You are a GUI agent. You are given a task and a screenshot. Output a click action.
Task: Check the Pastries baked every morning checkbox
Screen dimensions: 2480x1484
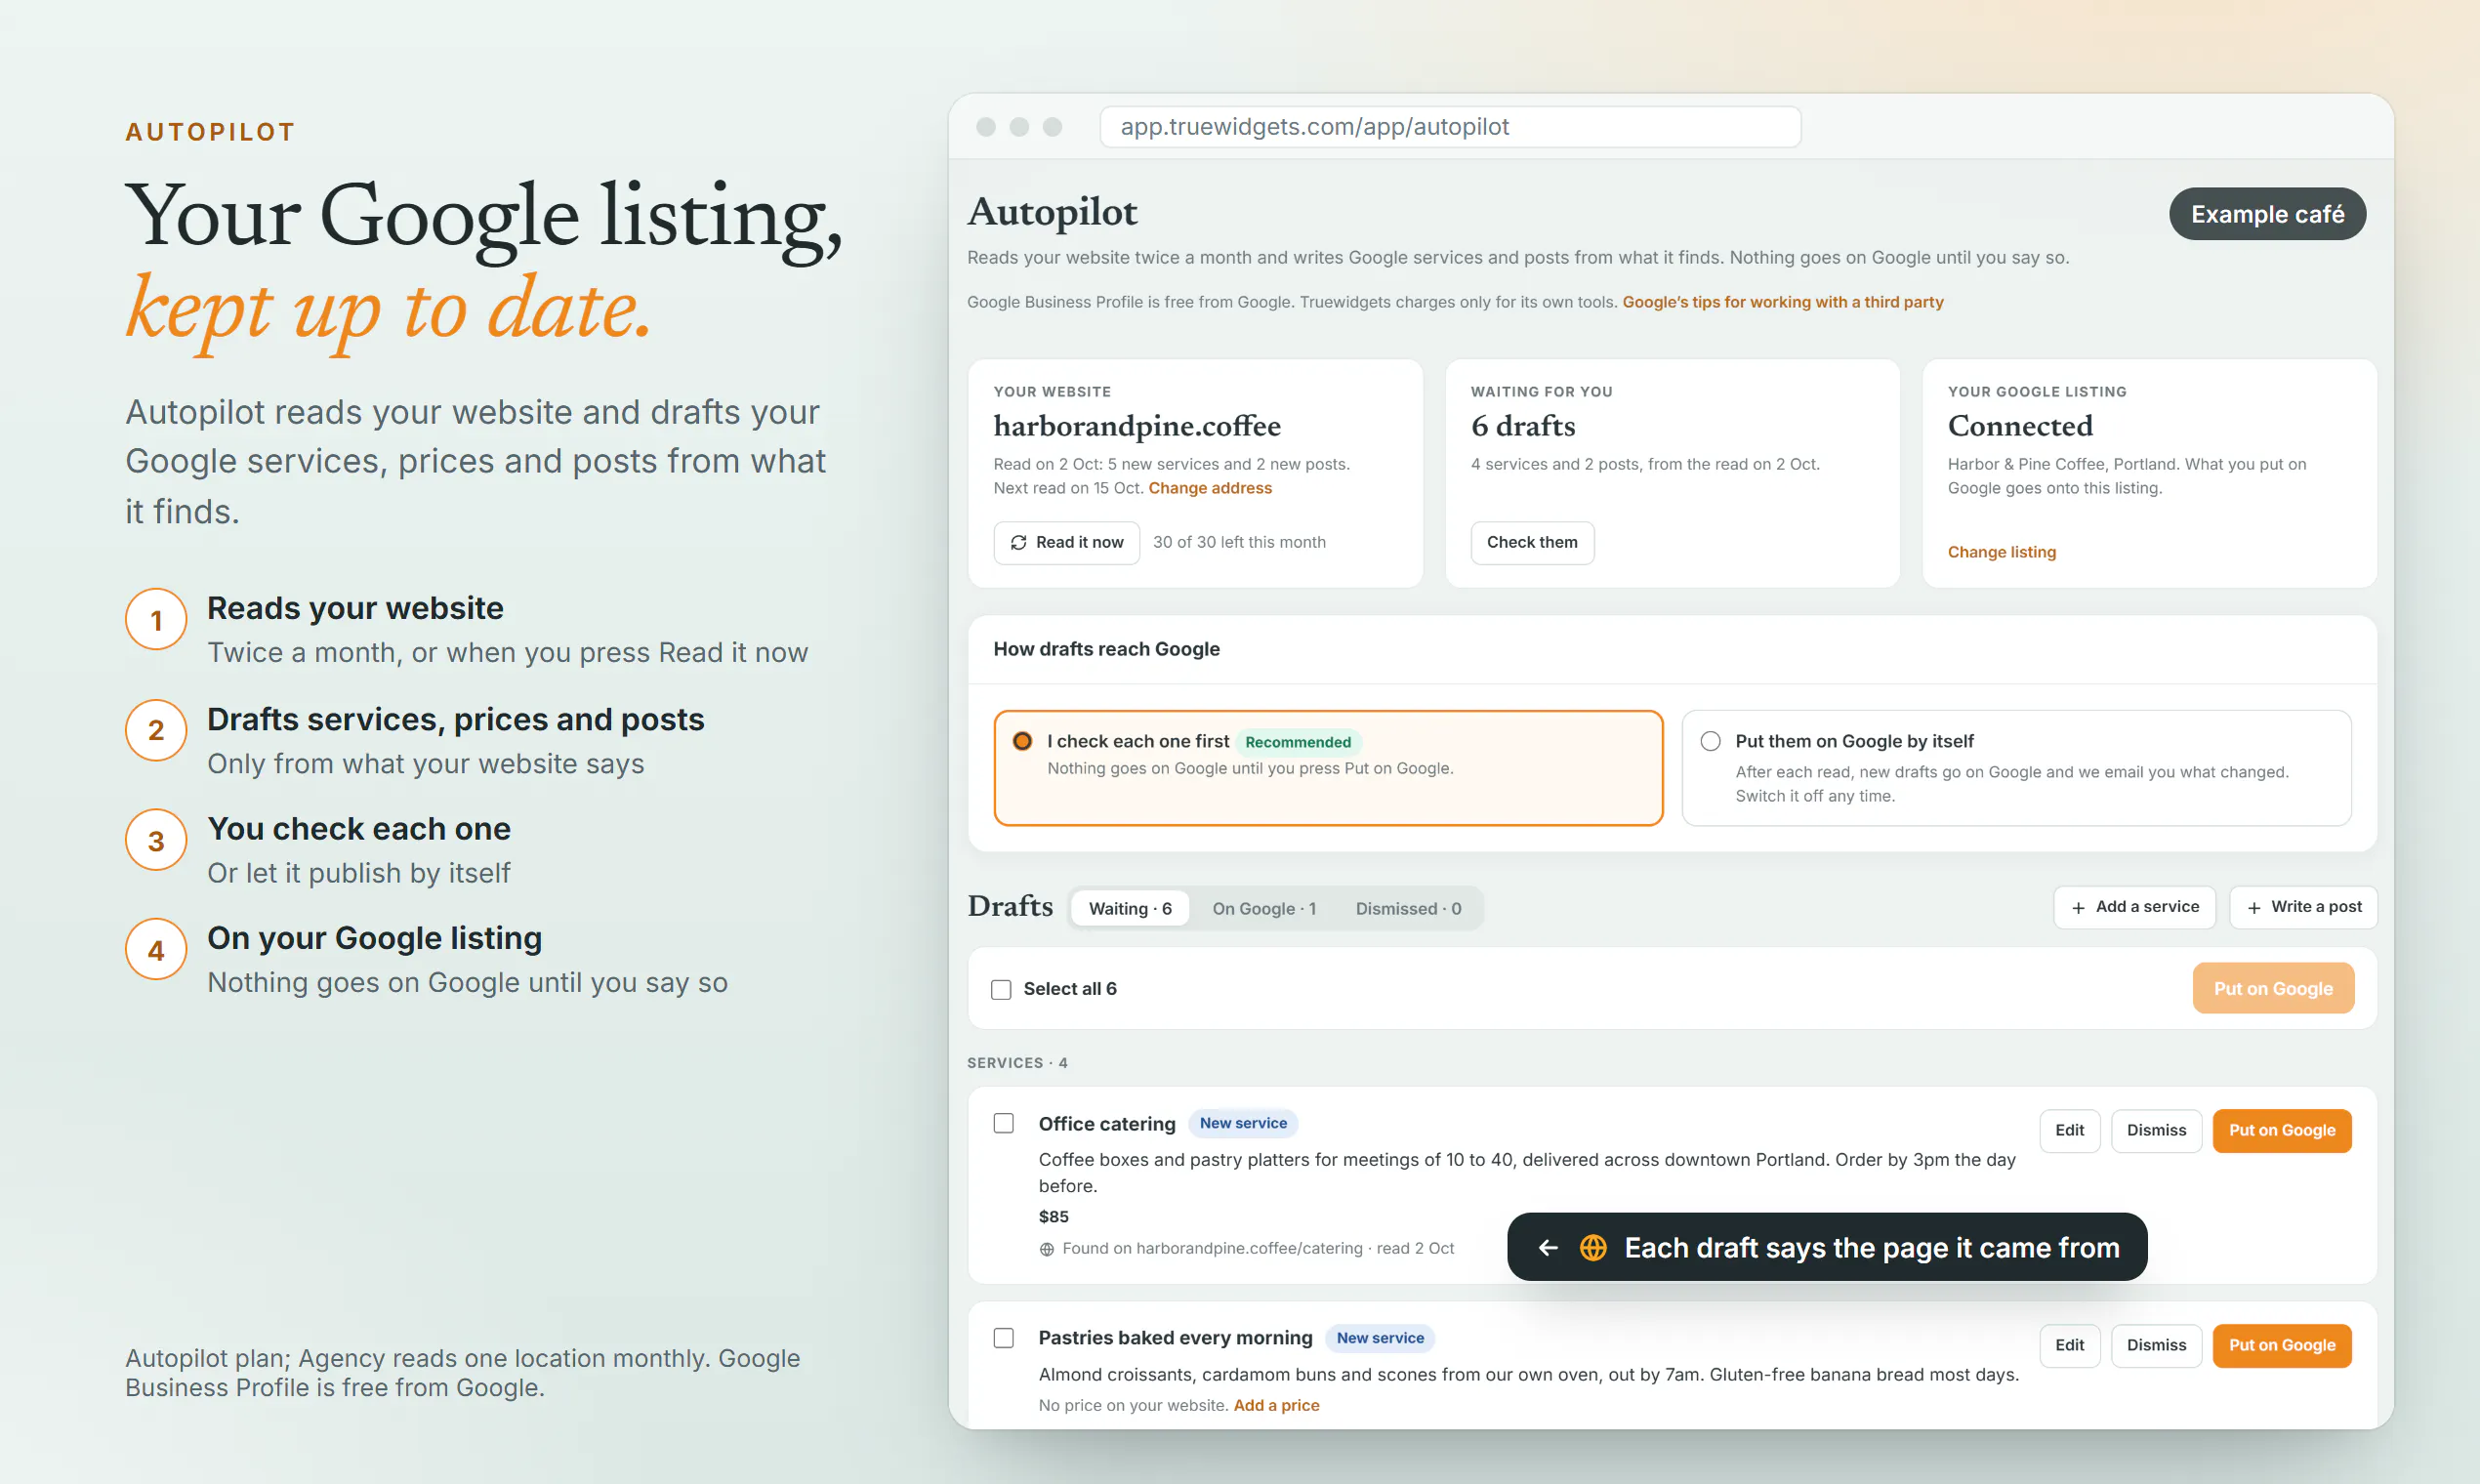[1004, 1338]
